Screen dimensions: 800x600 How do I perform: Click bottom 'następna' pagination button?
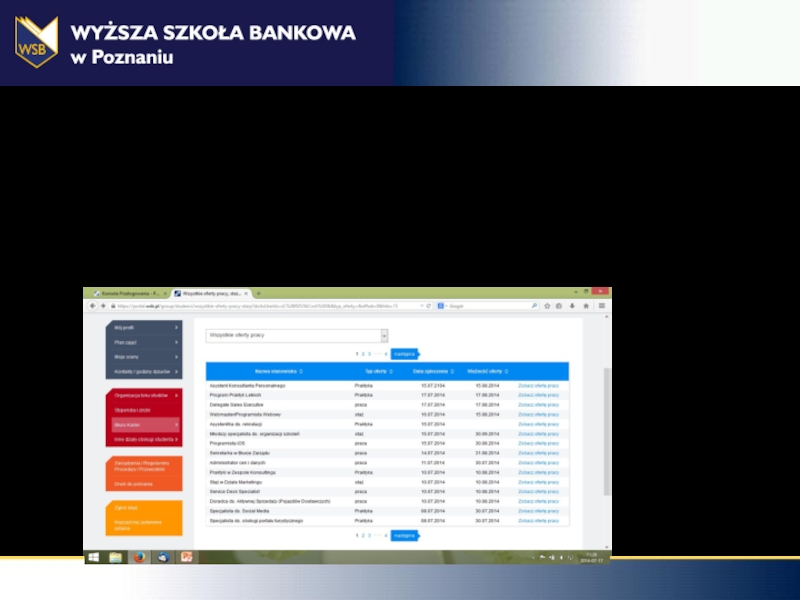coord(405,536)
